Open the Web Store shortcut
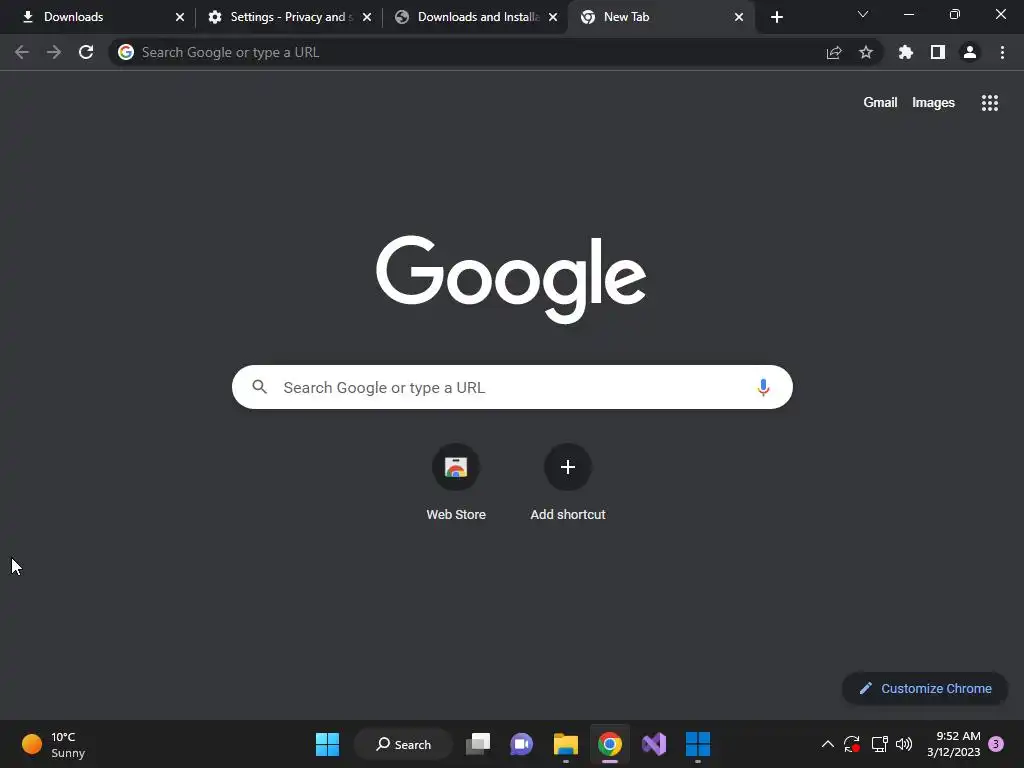This screenshot has width=1024, height=768. tap(456, 482)
